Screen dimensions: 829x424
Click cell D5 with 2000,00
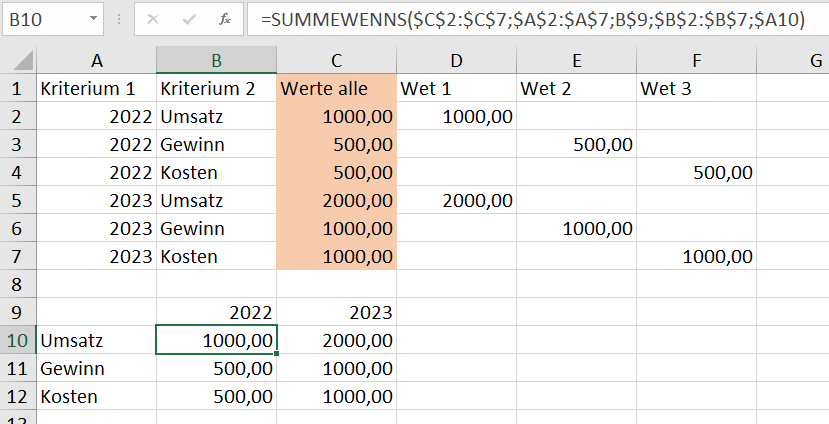tap(457, 200)
